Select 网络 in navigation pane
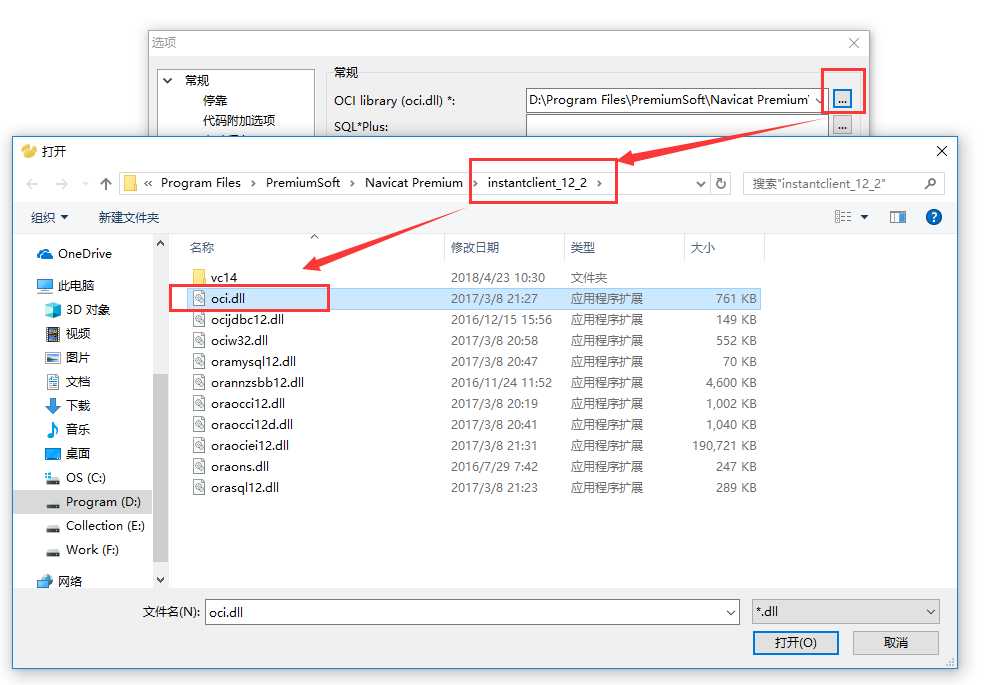The height and width of the screenshot is (685, 1004). pyautogui.click(x=60, y=581)
